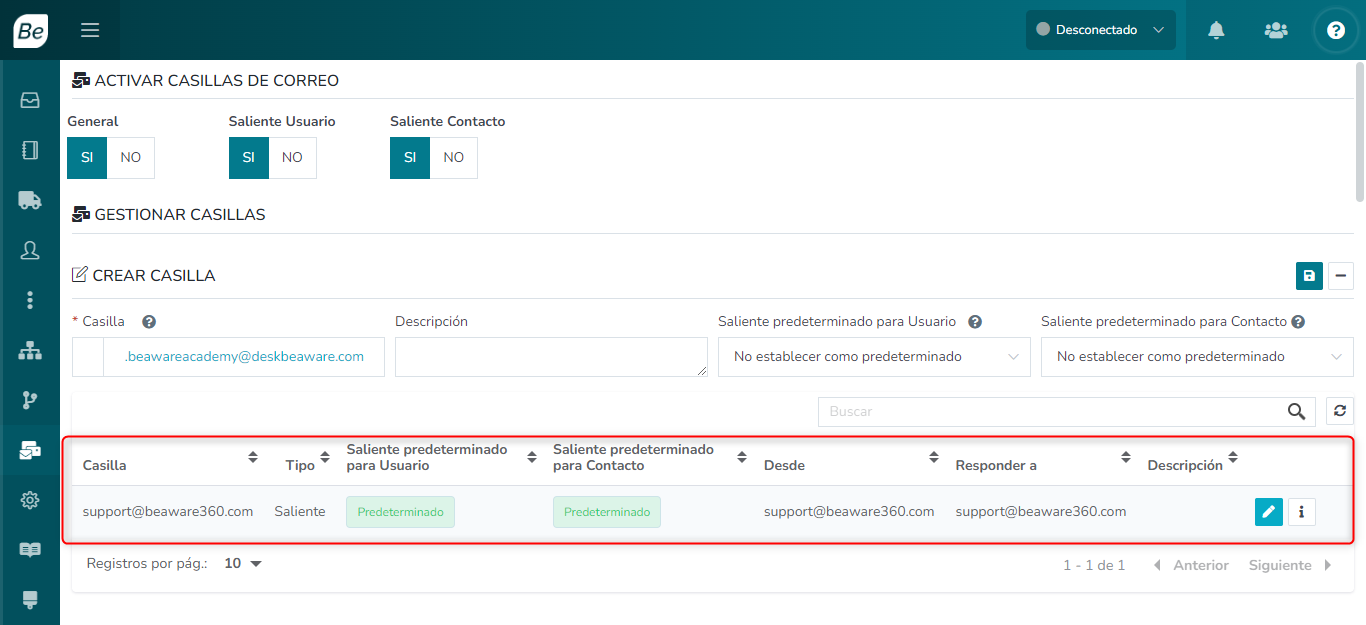Image resolution: width=1366 pixels, height=625 pixels.
Task: Open the person contact icon in the sidebar
Action: click(x=30, y=250)
